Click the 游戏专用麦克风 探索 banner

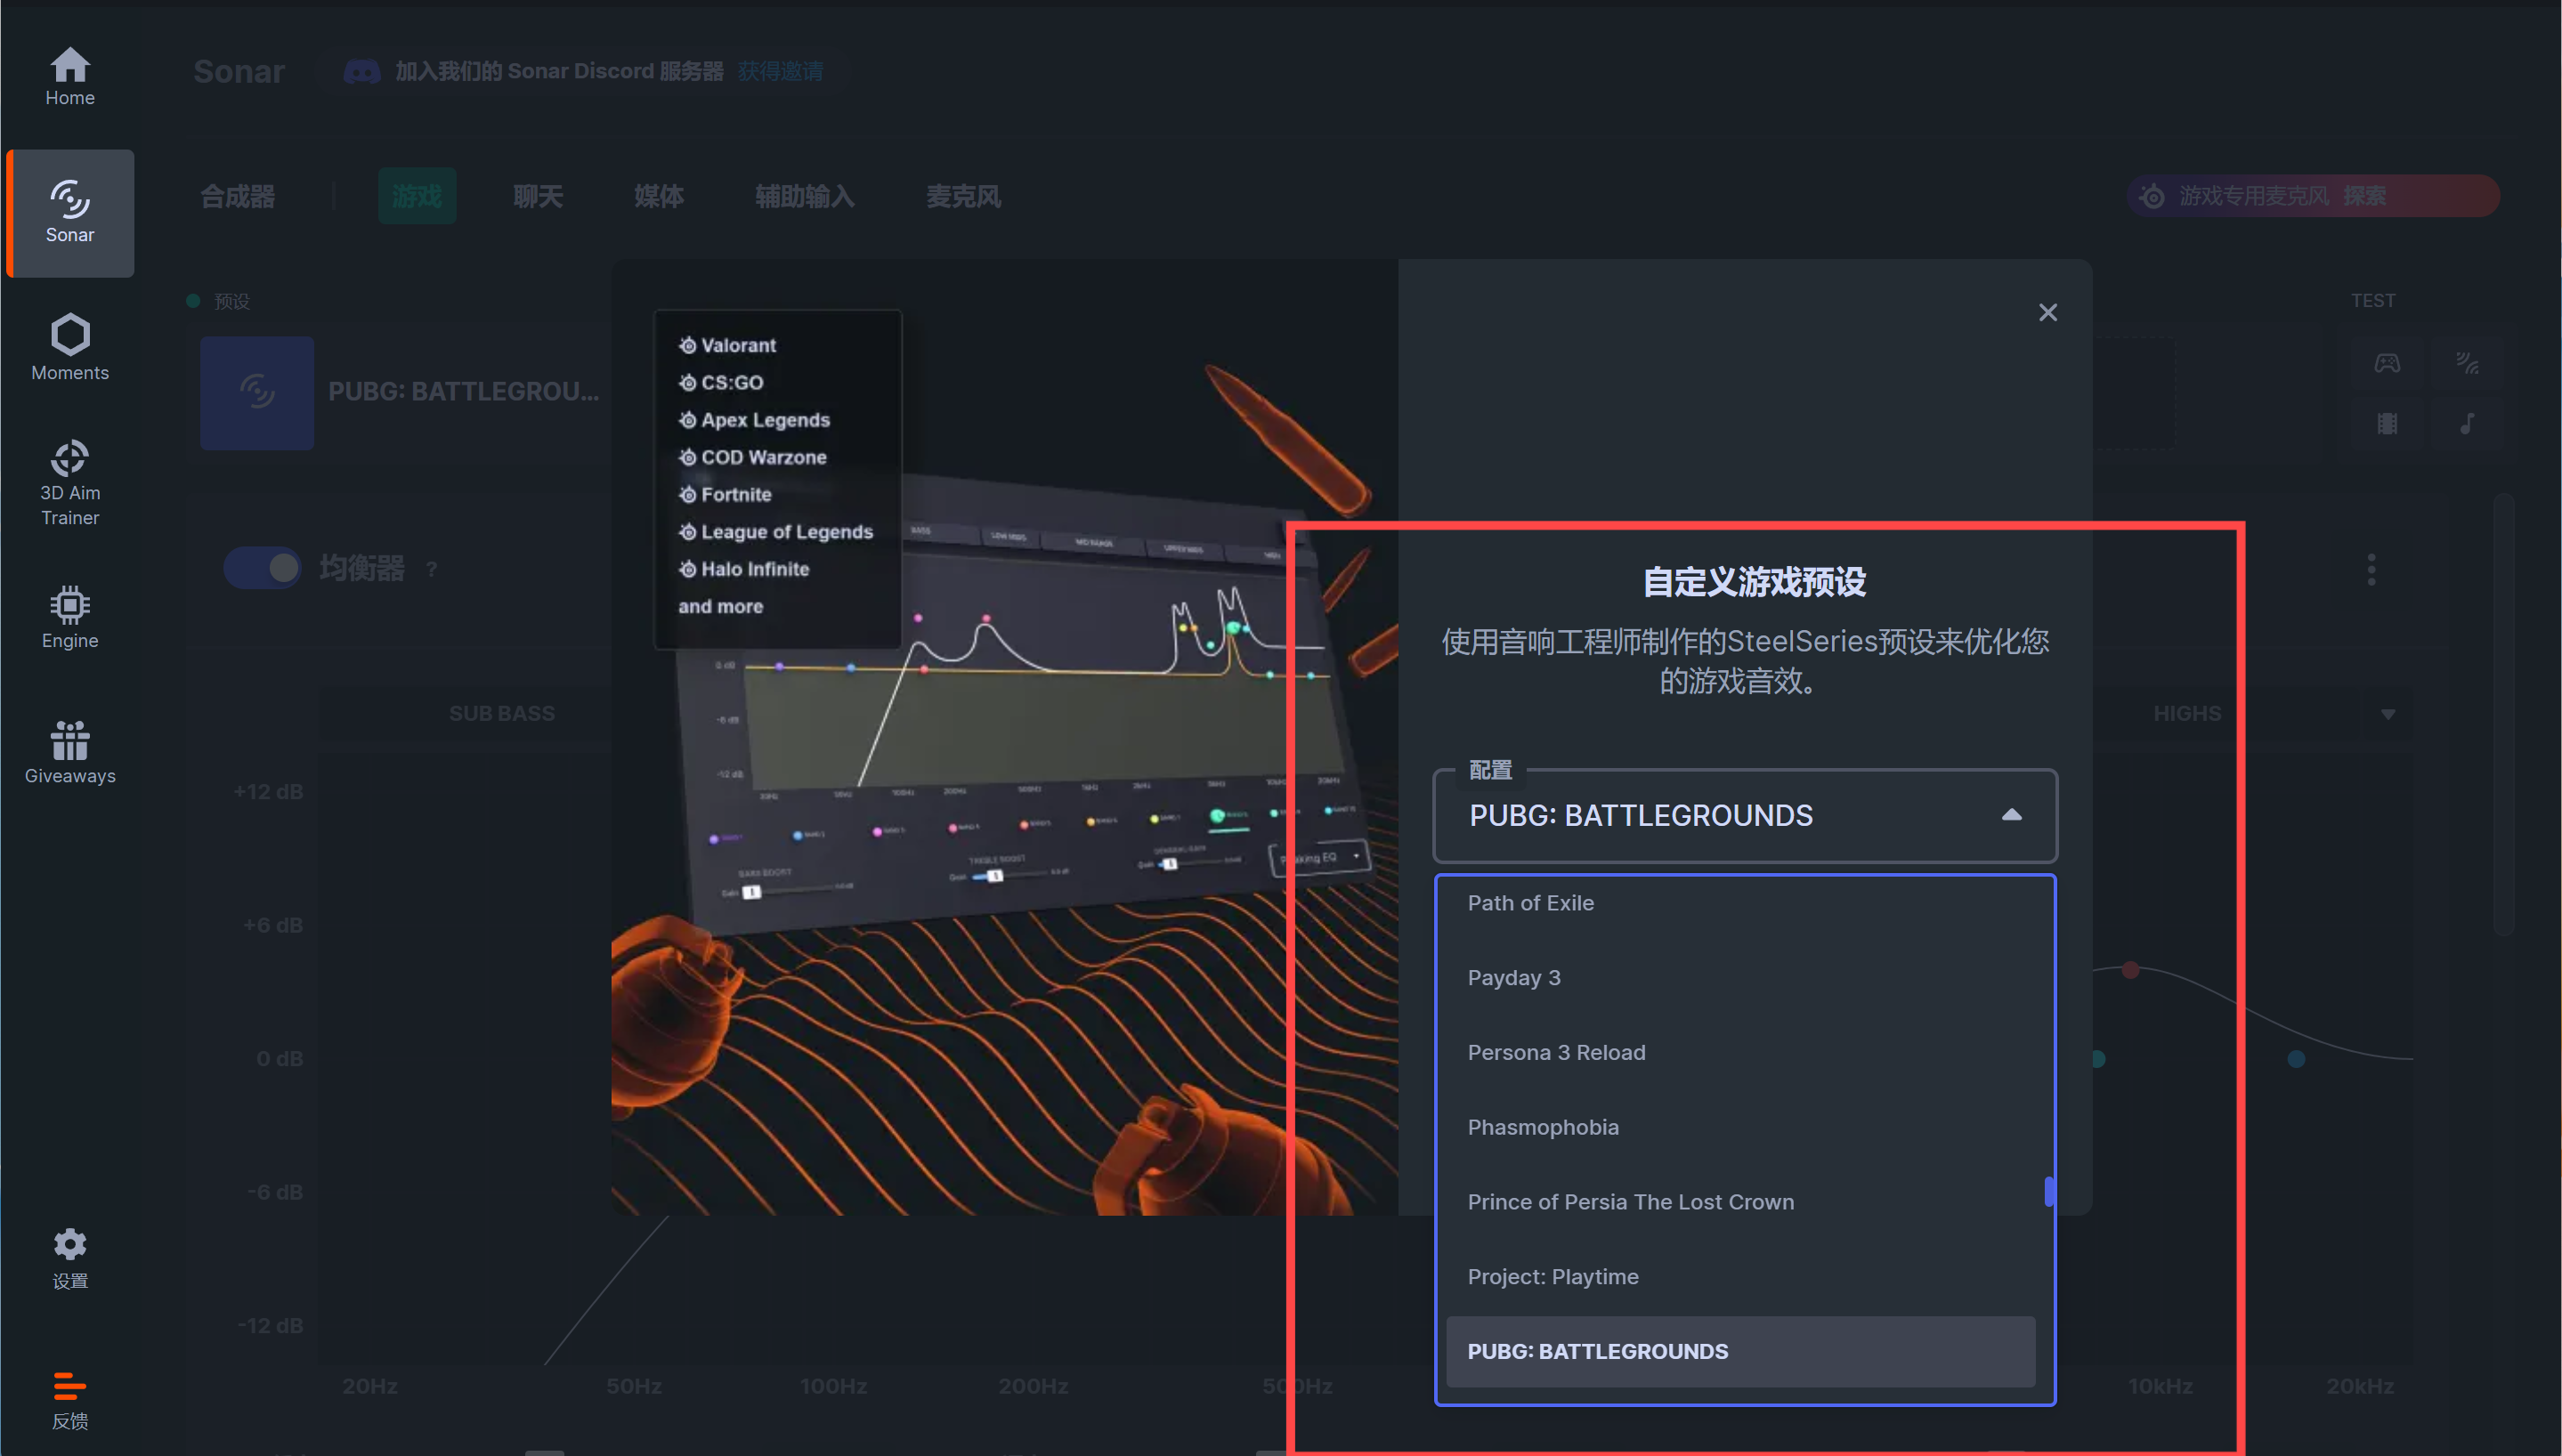click(2313, 196)
